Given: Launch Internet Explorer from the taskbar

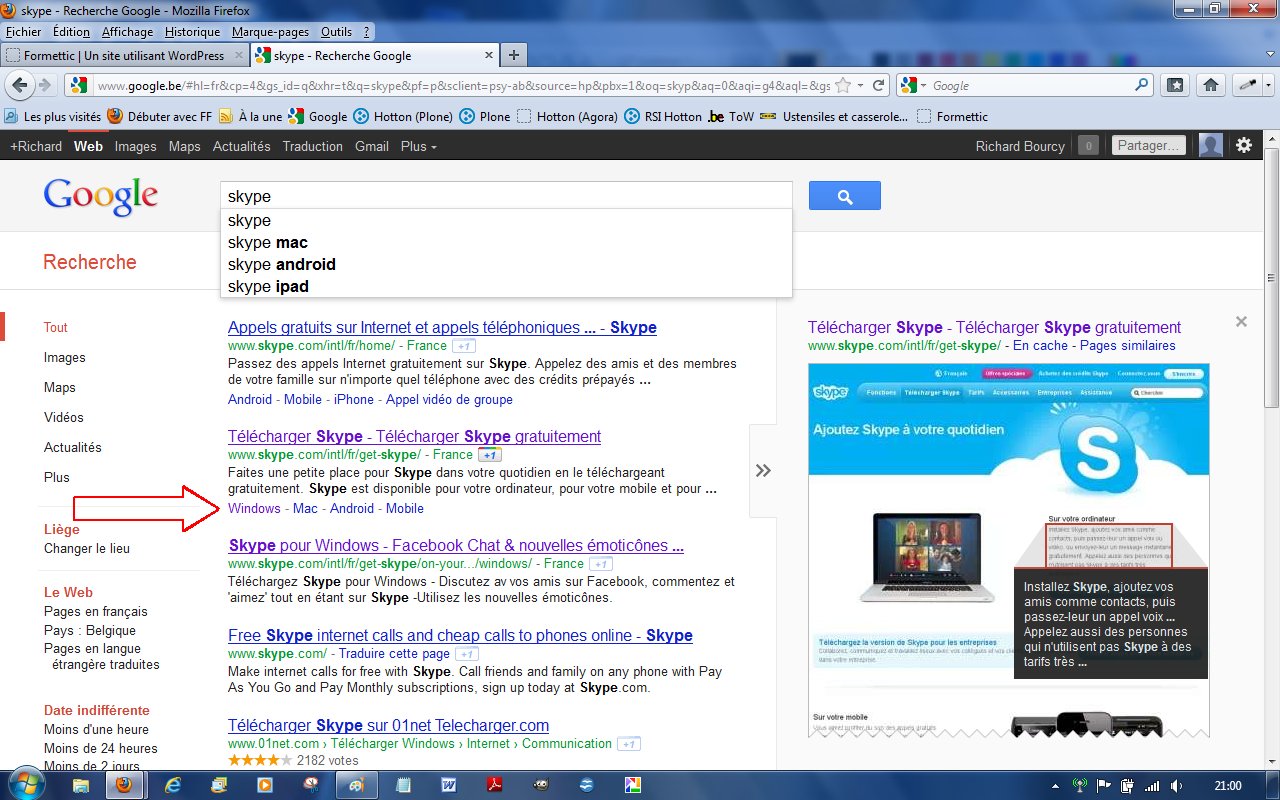Looking at the screenshot, I should click(x=172, y=785).
